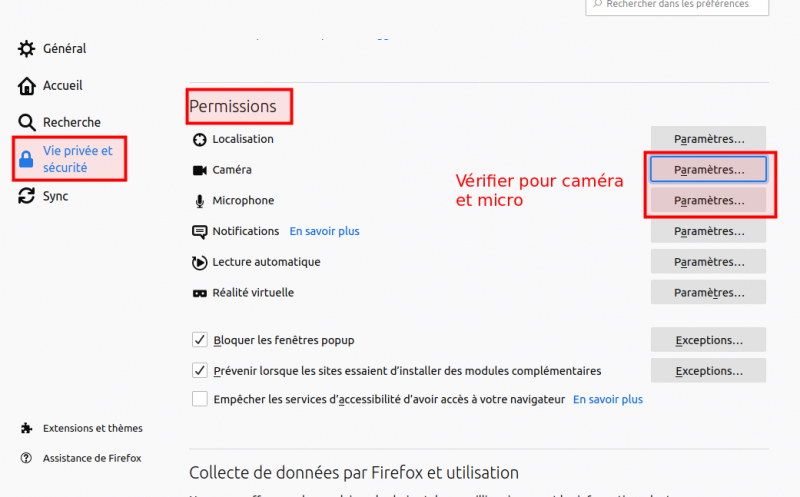Click the Sync arrows icon
The height and width of the screenshot is (497, 800).
coord(27,196)
